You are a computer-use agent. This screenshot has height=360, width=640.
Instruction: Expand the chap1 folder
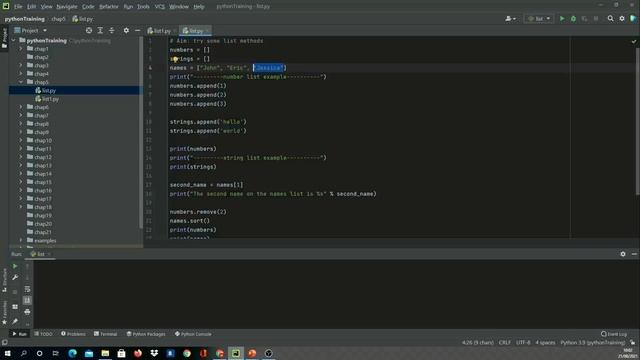pyautogui.click(x=21, y=49)
